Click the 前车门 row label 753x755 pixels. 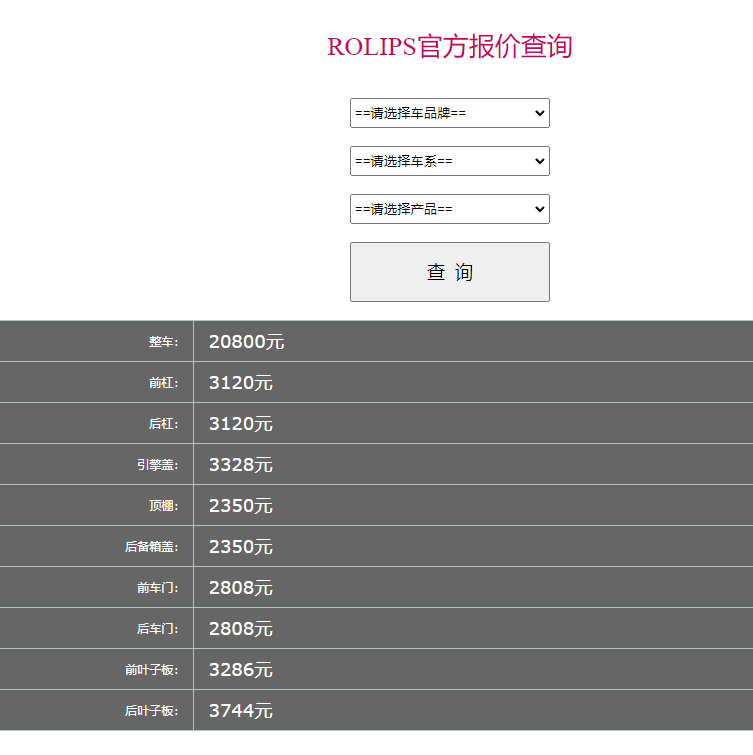pyautogui.click(x=157, y=588)
